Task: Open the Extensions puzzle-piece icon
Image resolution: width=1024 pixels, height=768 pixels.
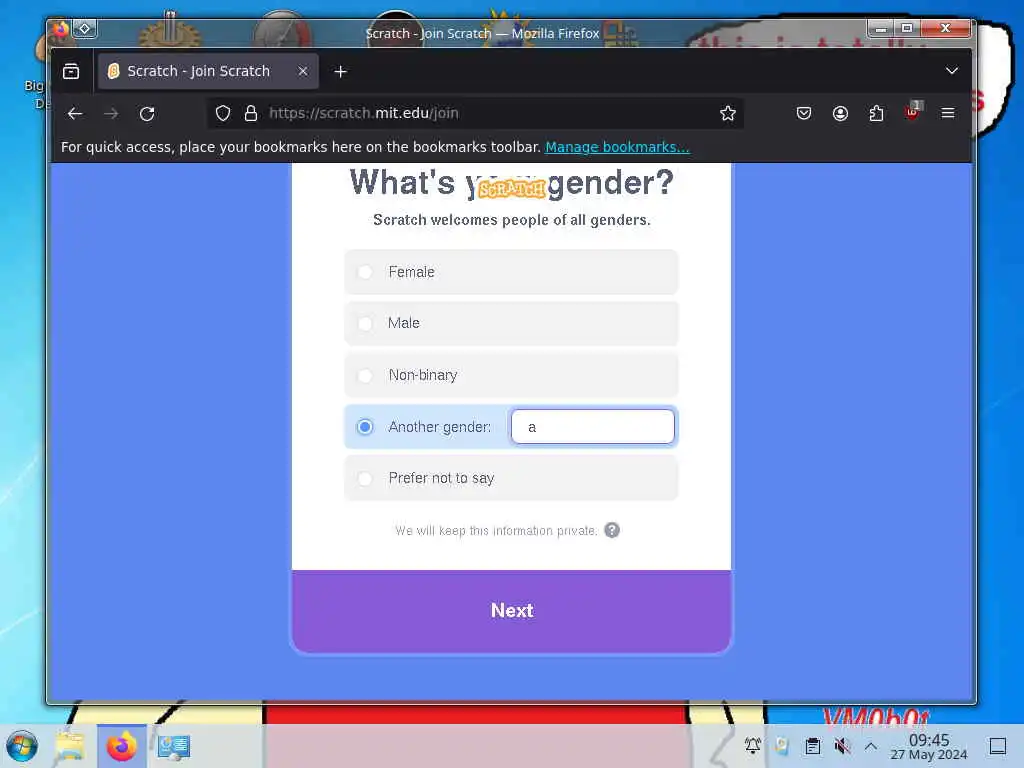Action: tap(876, 114)
